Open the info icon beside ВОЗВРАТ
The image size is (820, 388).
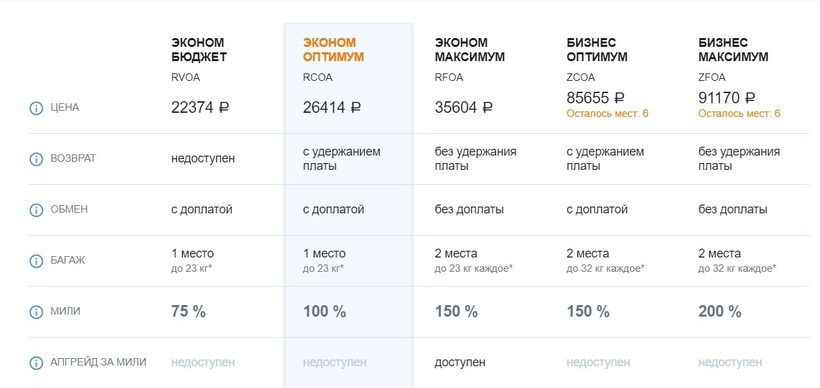coord(36,159)
